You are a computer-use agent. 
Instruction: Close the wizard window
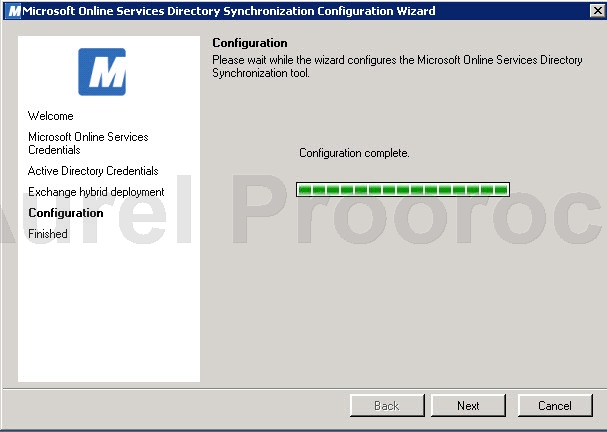click(597, 10)
